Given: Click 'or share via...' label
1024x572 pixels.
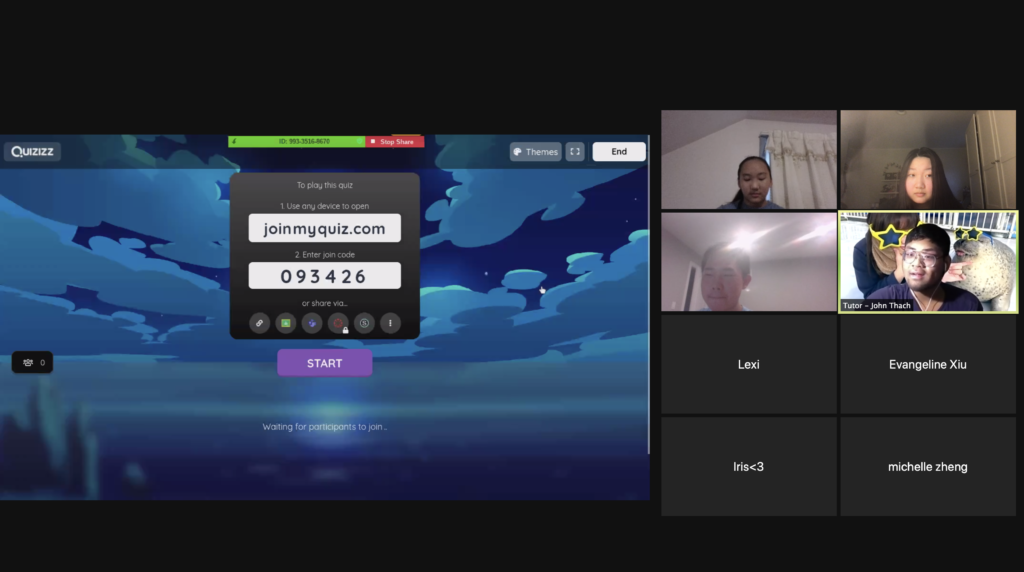Looking at the screenshot, I should (325, 303).
